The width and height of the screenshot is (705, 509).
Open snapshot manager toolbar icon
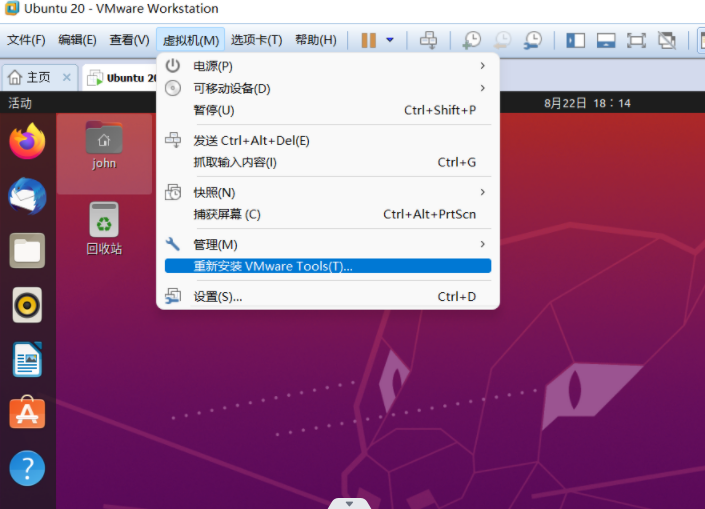(x=533, y=40)
